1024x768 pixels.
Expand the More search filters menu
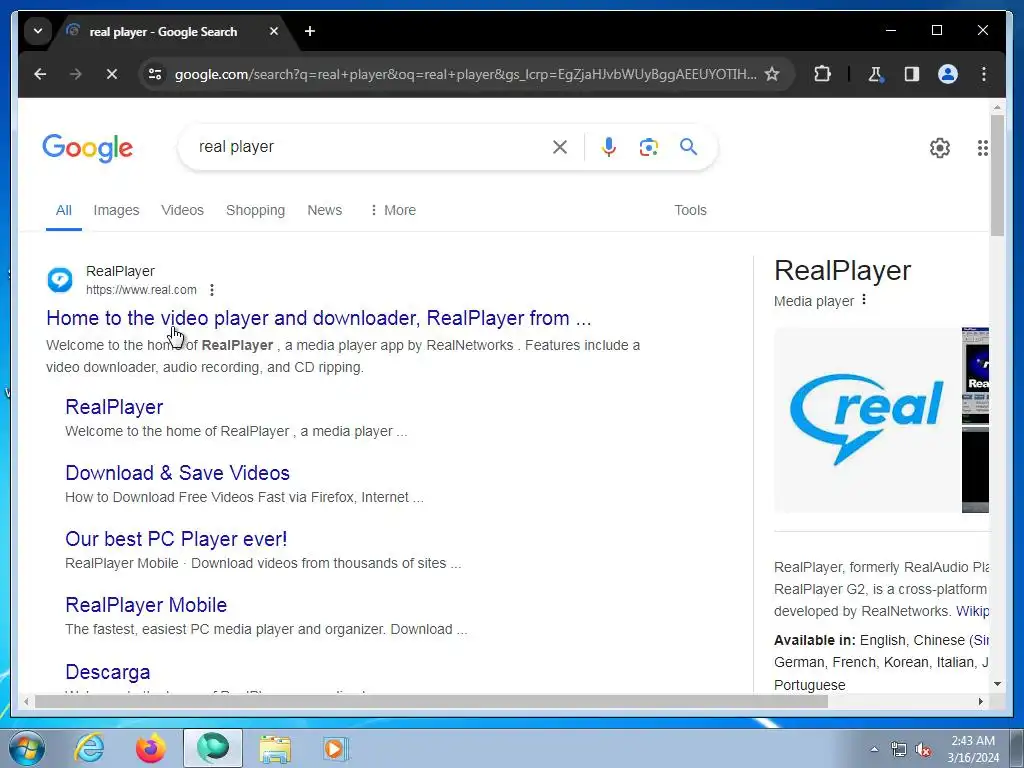click(392, 210)
